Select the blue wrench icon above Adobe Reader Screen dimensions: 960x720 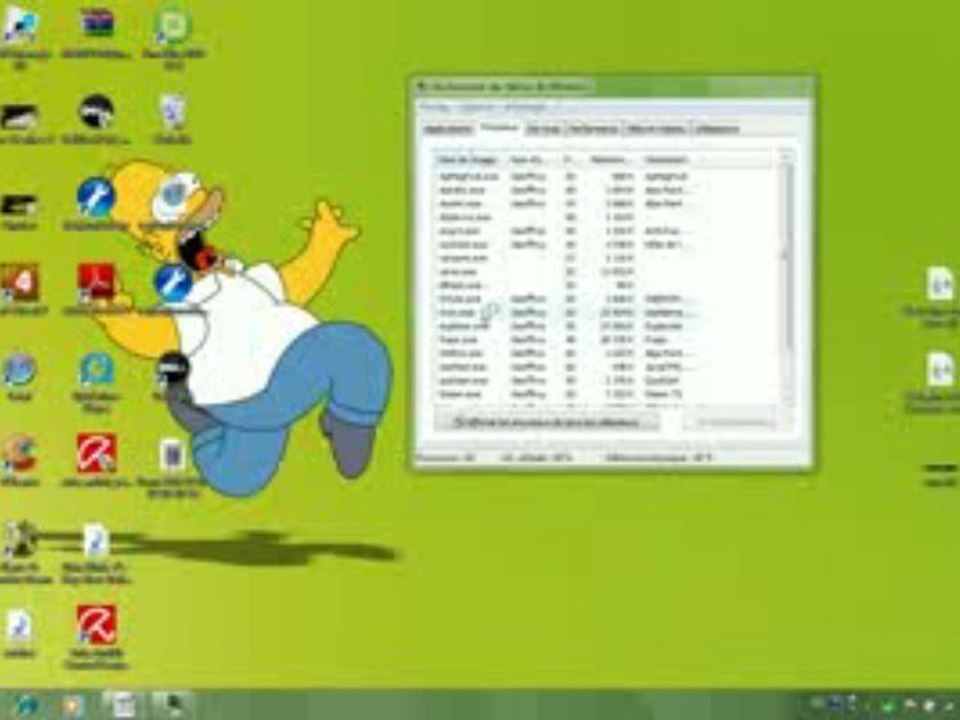point(96,197)
